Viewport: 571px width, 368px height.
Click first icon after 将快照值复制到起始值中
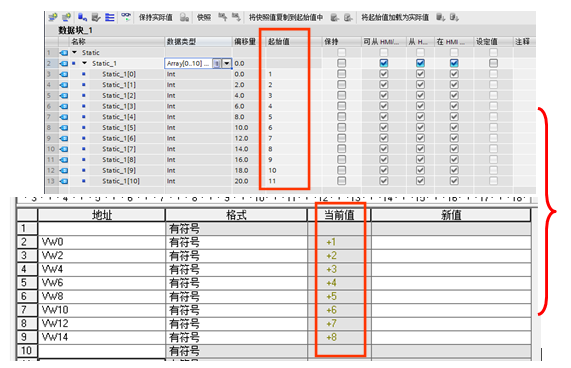pos(335,17)
